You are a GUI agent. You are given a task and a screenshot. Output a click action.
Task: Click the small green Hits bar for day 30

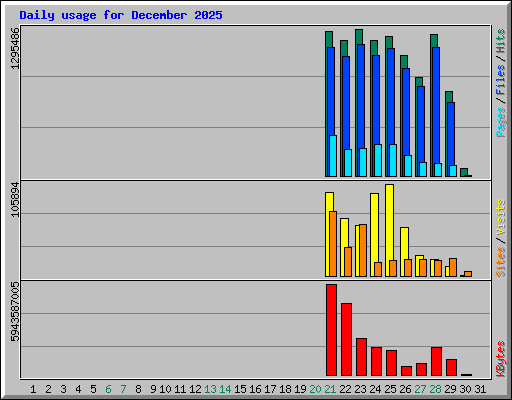[464, 171]
